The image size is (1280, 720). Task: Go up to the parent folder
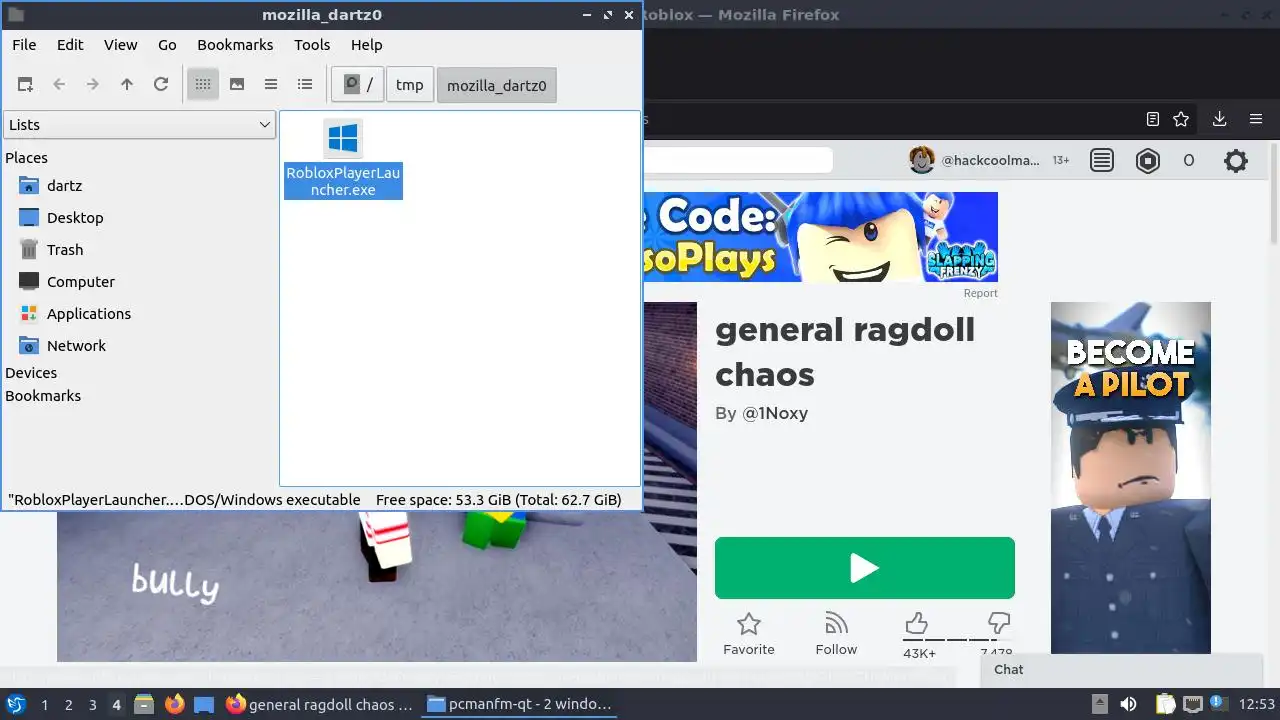coord(127,85)
